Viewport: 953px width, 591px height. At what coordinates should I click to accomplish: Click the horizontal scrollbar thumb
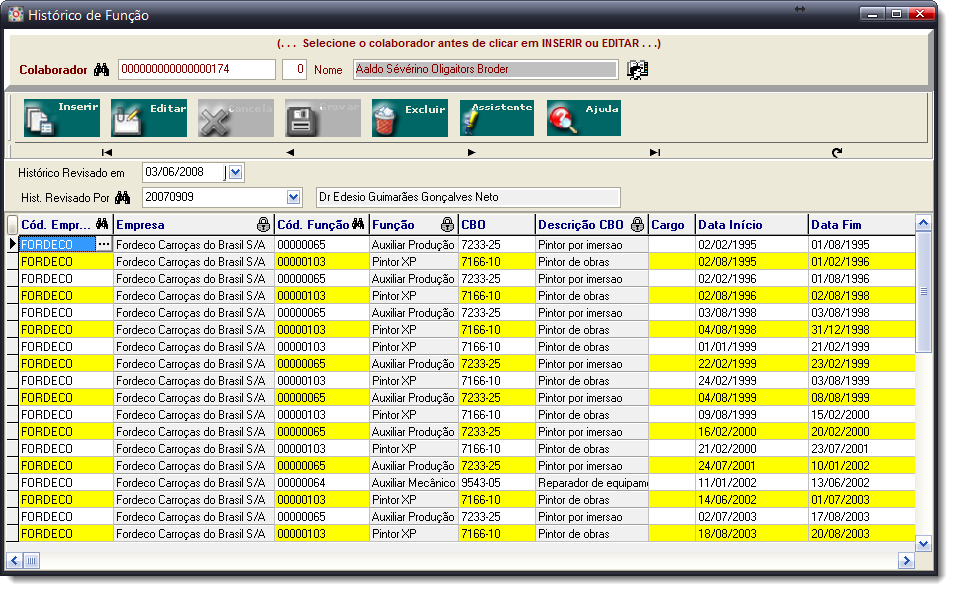[x=32, y=560]
